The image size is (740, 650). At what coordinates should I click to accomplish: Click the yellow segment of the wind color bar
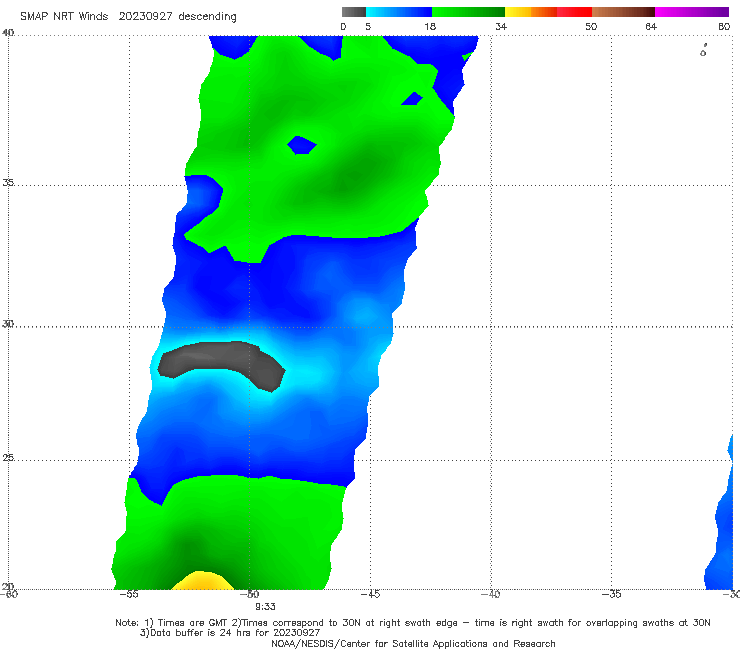pos(518,12)
